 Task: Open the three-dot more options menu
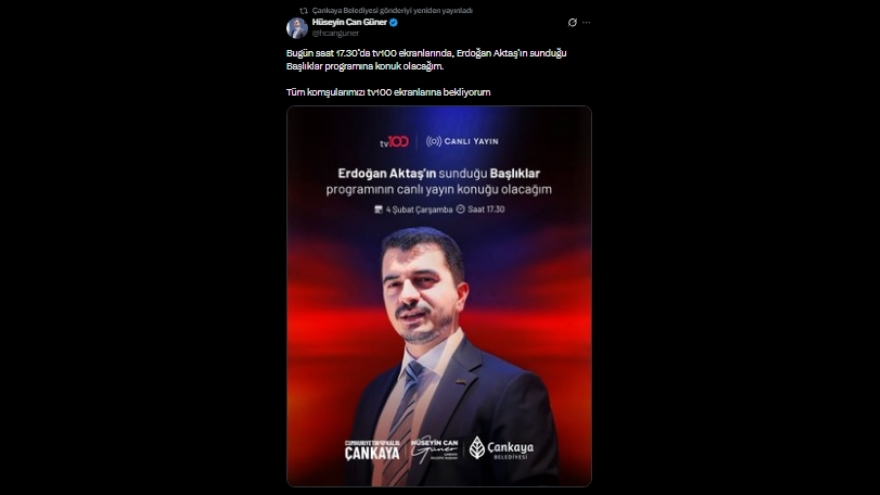point(586,22)
